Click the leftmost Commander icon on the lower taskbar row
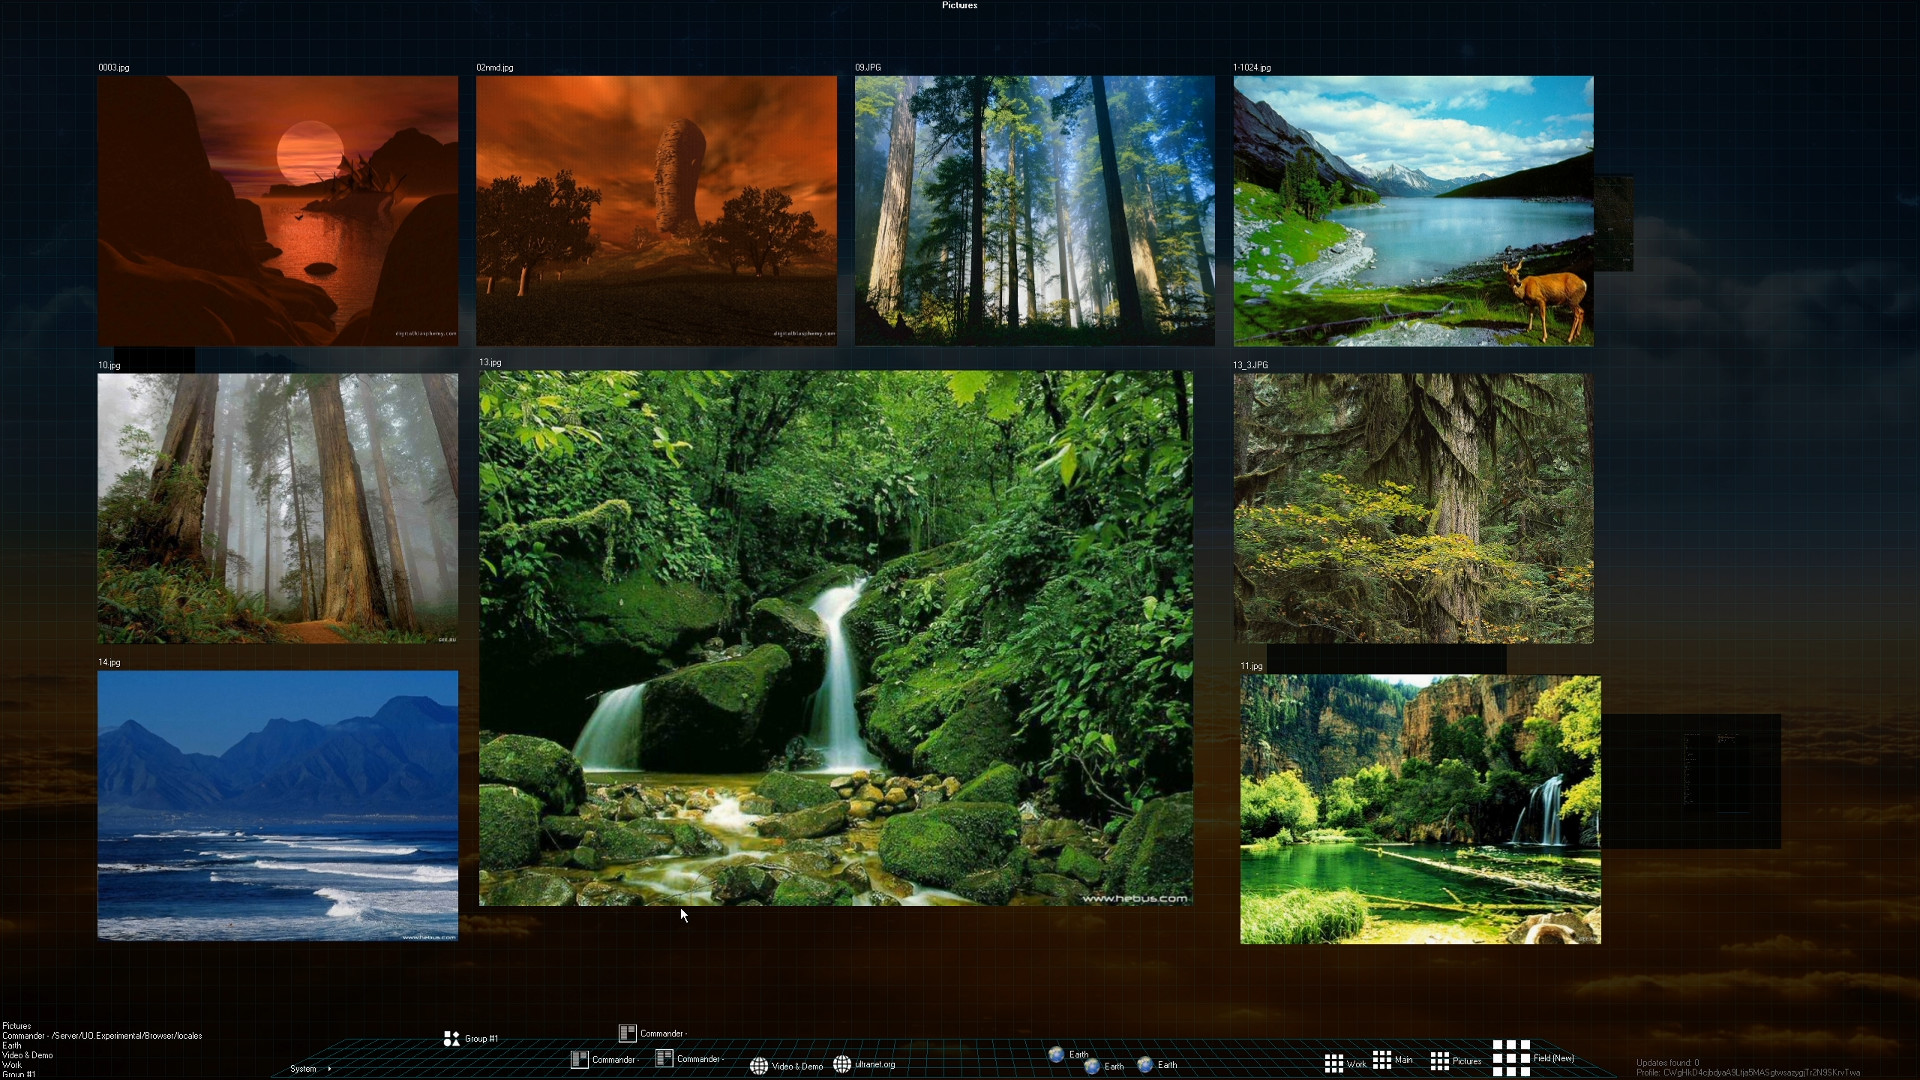 tap(580, 1060)
